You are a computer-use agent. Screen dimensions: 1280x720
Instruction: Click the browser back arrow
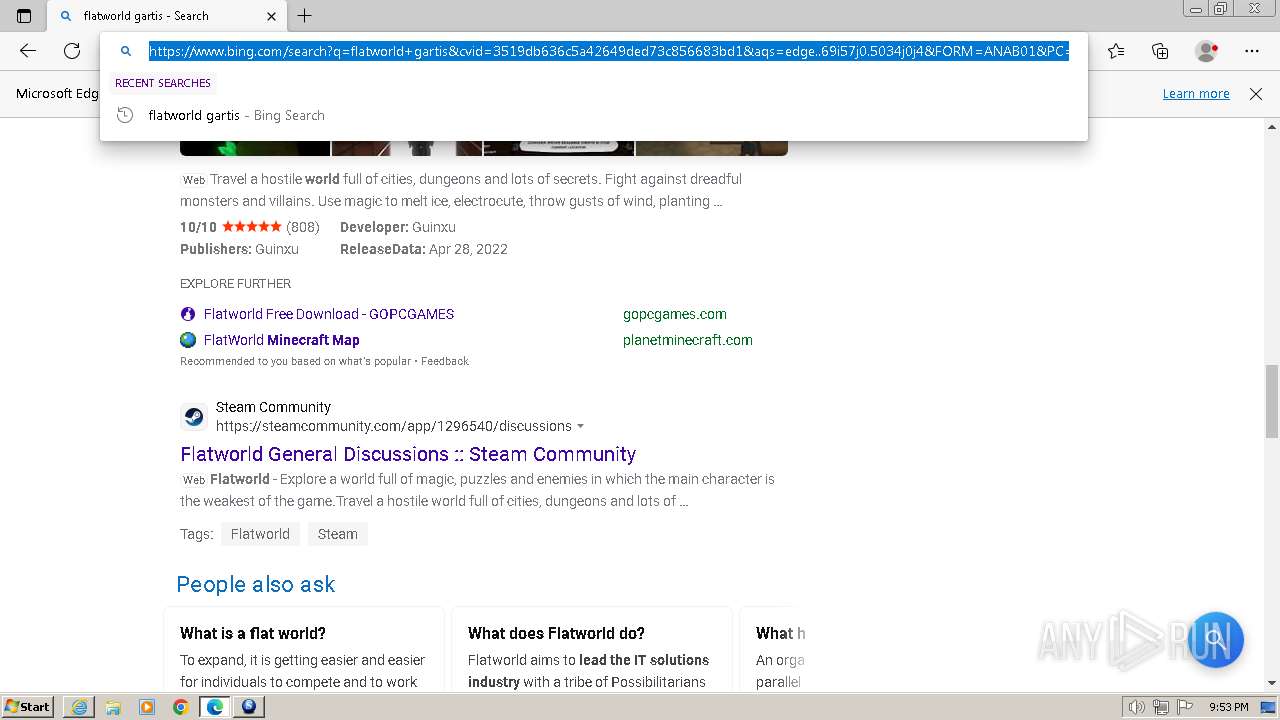[x=28, y=51]
